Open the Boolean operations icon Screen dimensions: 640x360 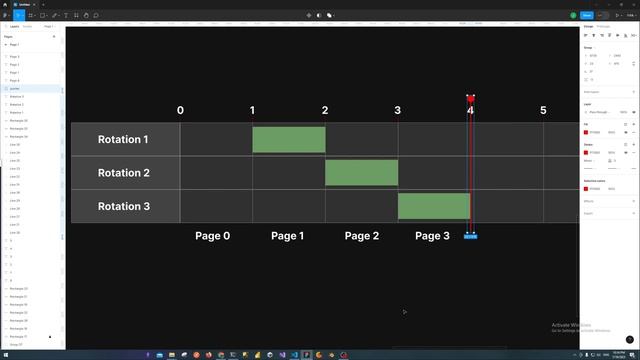[329, 16]
